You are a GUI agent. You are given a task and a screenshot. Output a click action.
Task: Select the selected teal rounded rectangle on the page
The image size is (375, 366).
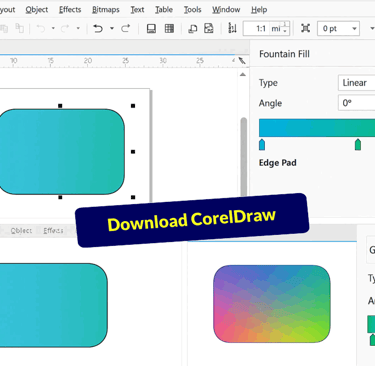(x=61, y=152)
